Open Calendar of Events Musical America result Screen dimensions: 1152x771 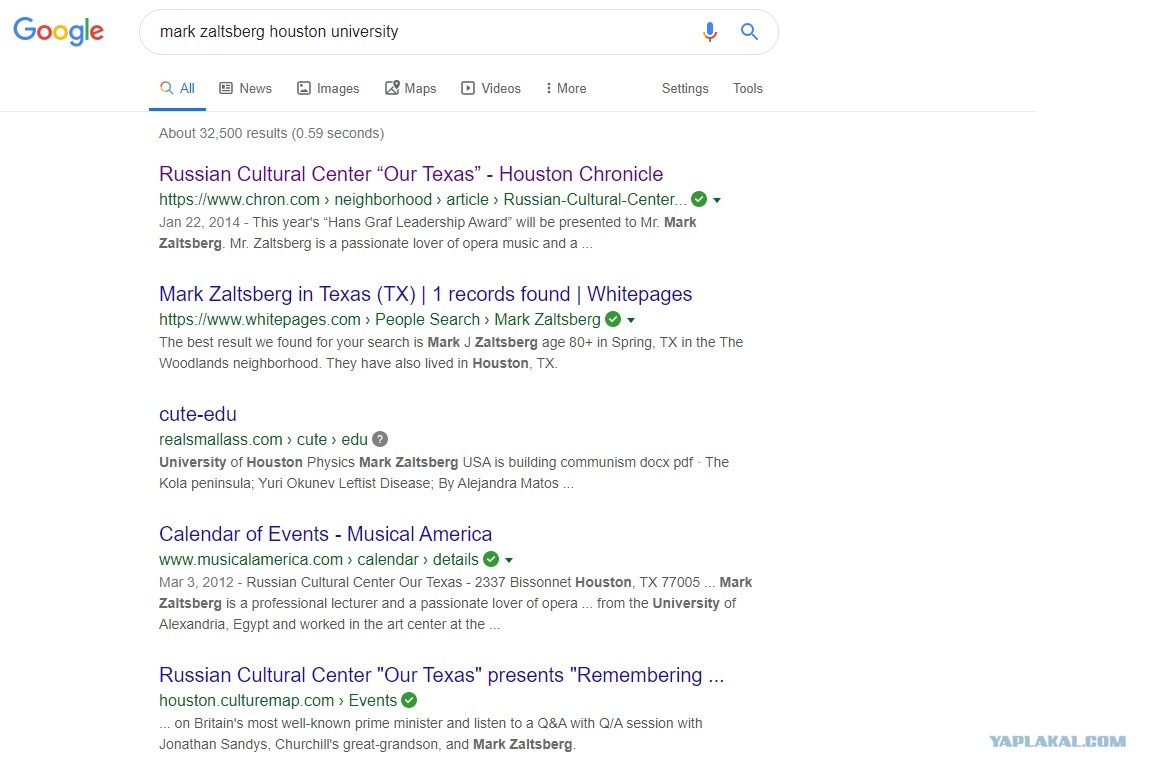[x=325, y=534]
